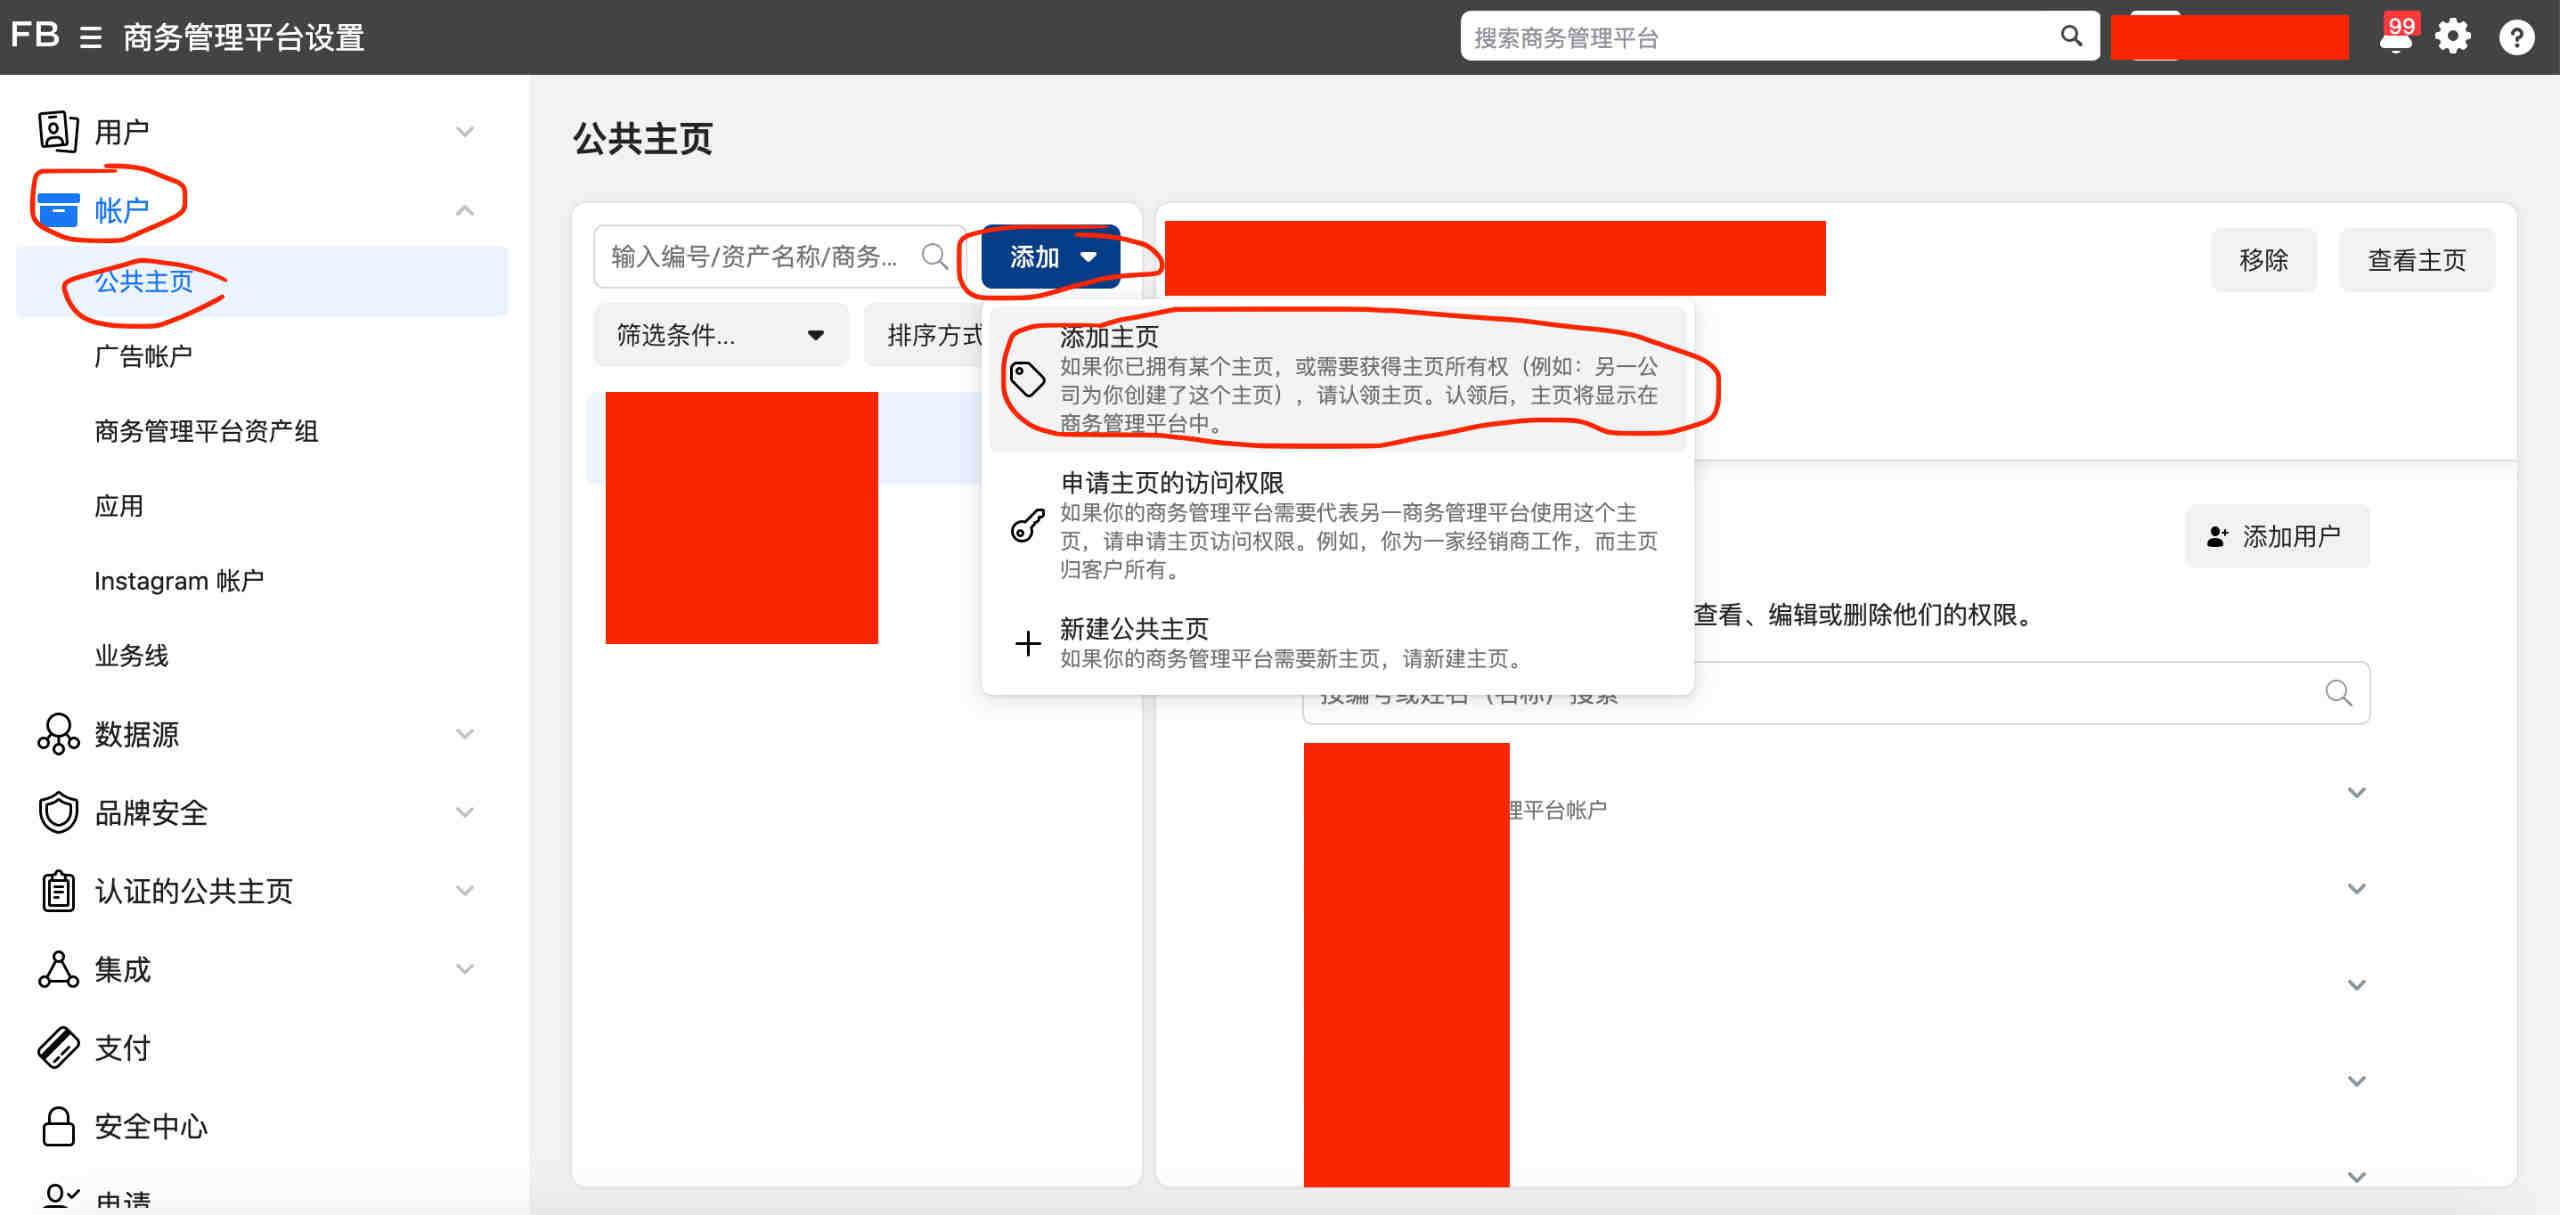Image resolution: width=2560 pixels, height=1215 pixels.
Task: Click the plus icon beside 新建公共主页
Action: pyautogui.click(x=1027, y=643)
